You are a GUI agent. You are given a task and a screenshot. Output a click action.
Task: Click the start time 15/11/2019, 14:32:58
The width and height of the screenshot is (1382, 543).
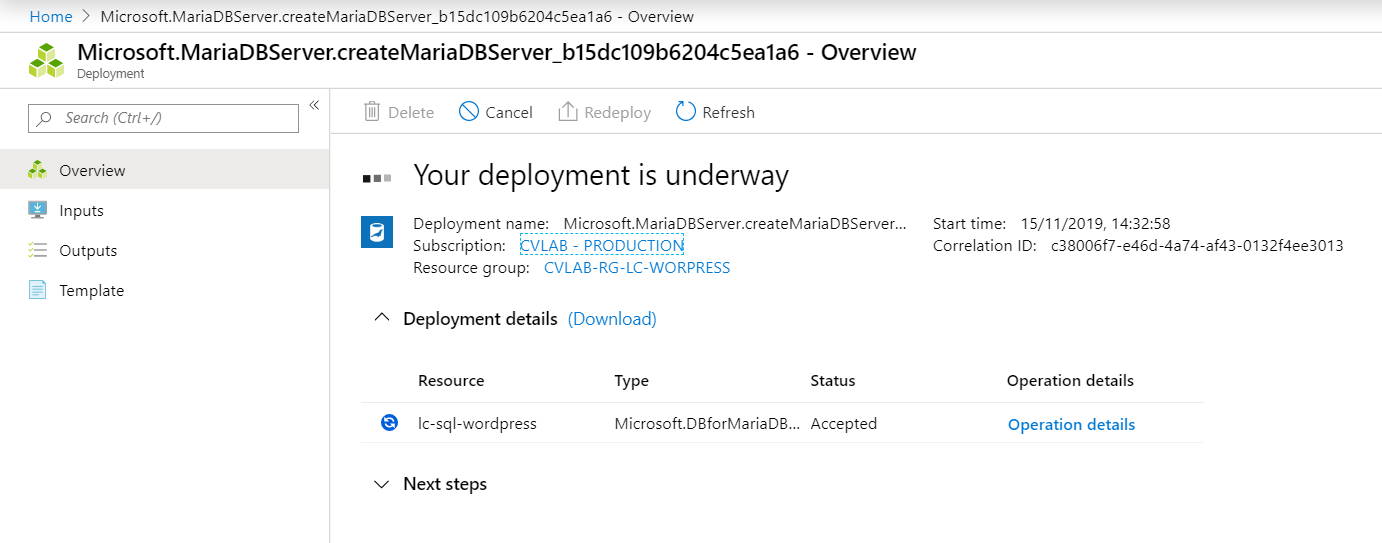1095,223
